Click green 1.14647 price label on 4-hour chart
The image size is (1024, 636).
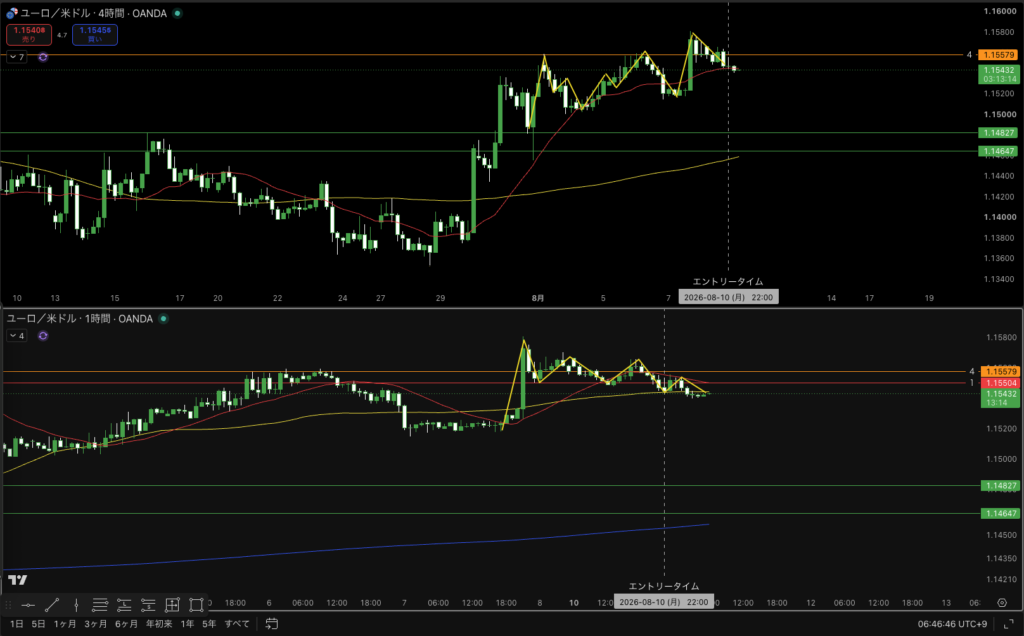998,151
